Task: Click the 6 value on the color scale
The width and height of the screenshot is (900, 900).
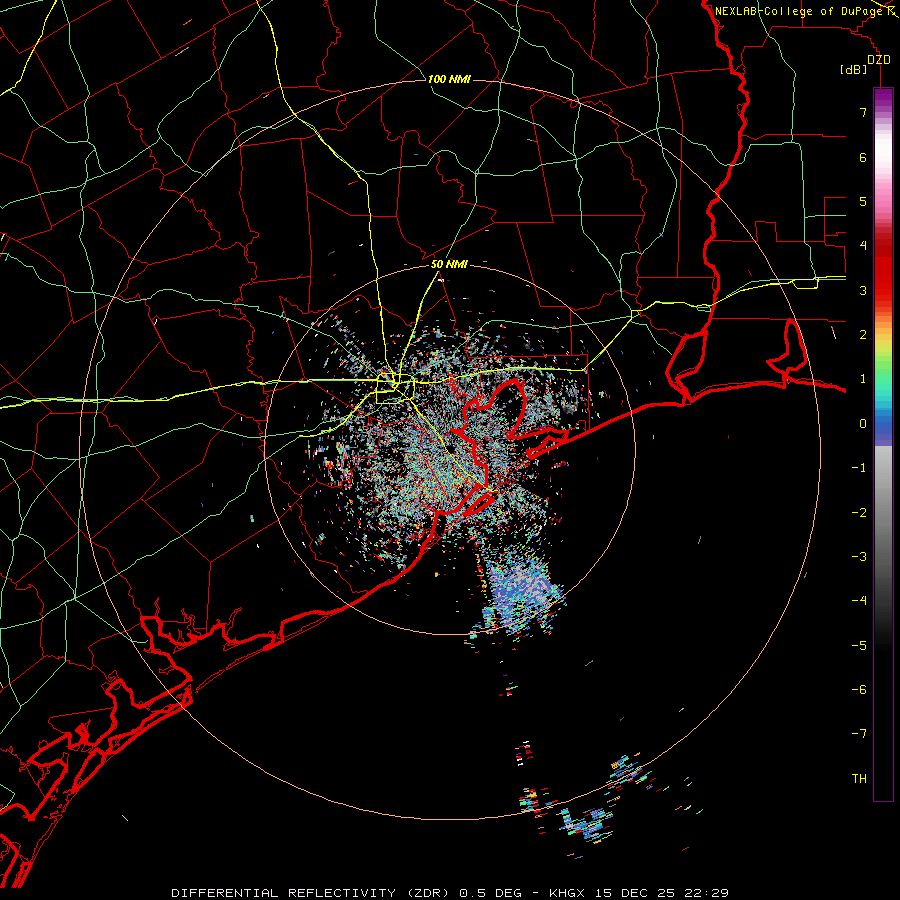Action: pos(863,157)
